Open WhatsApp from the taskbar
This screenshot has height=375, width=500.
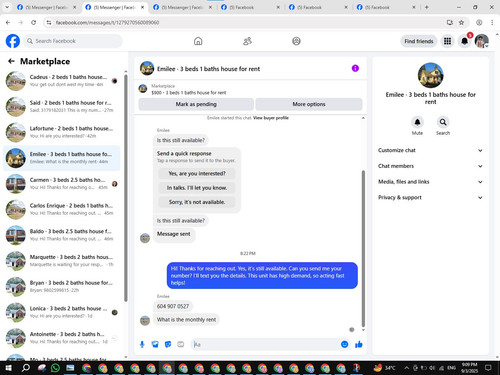click(55, 368)
